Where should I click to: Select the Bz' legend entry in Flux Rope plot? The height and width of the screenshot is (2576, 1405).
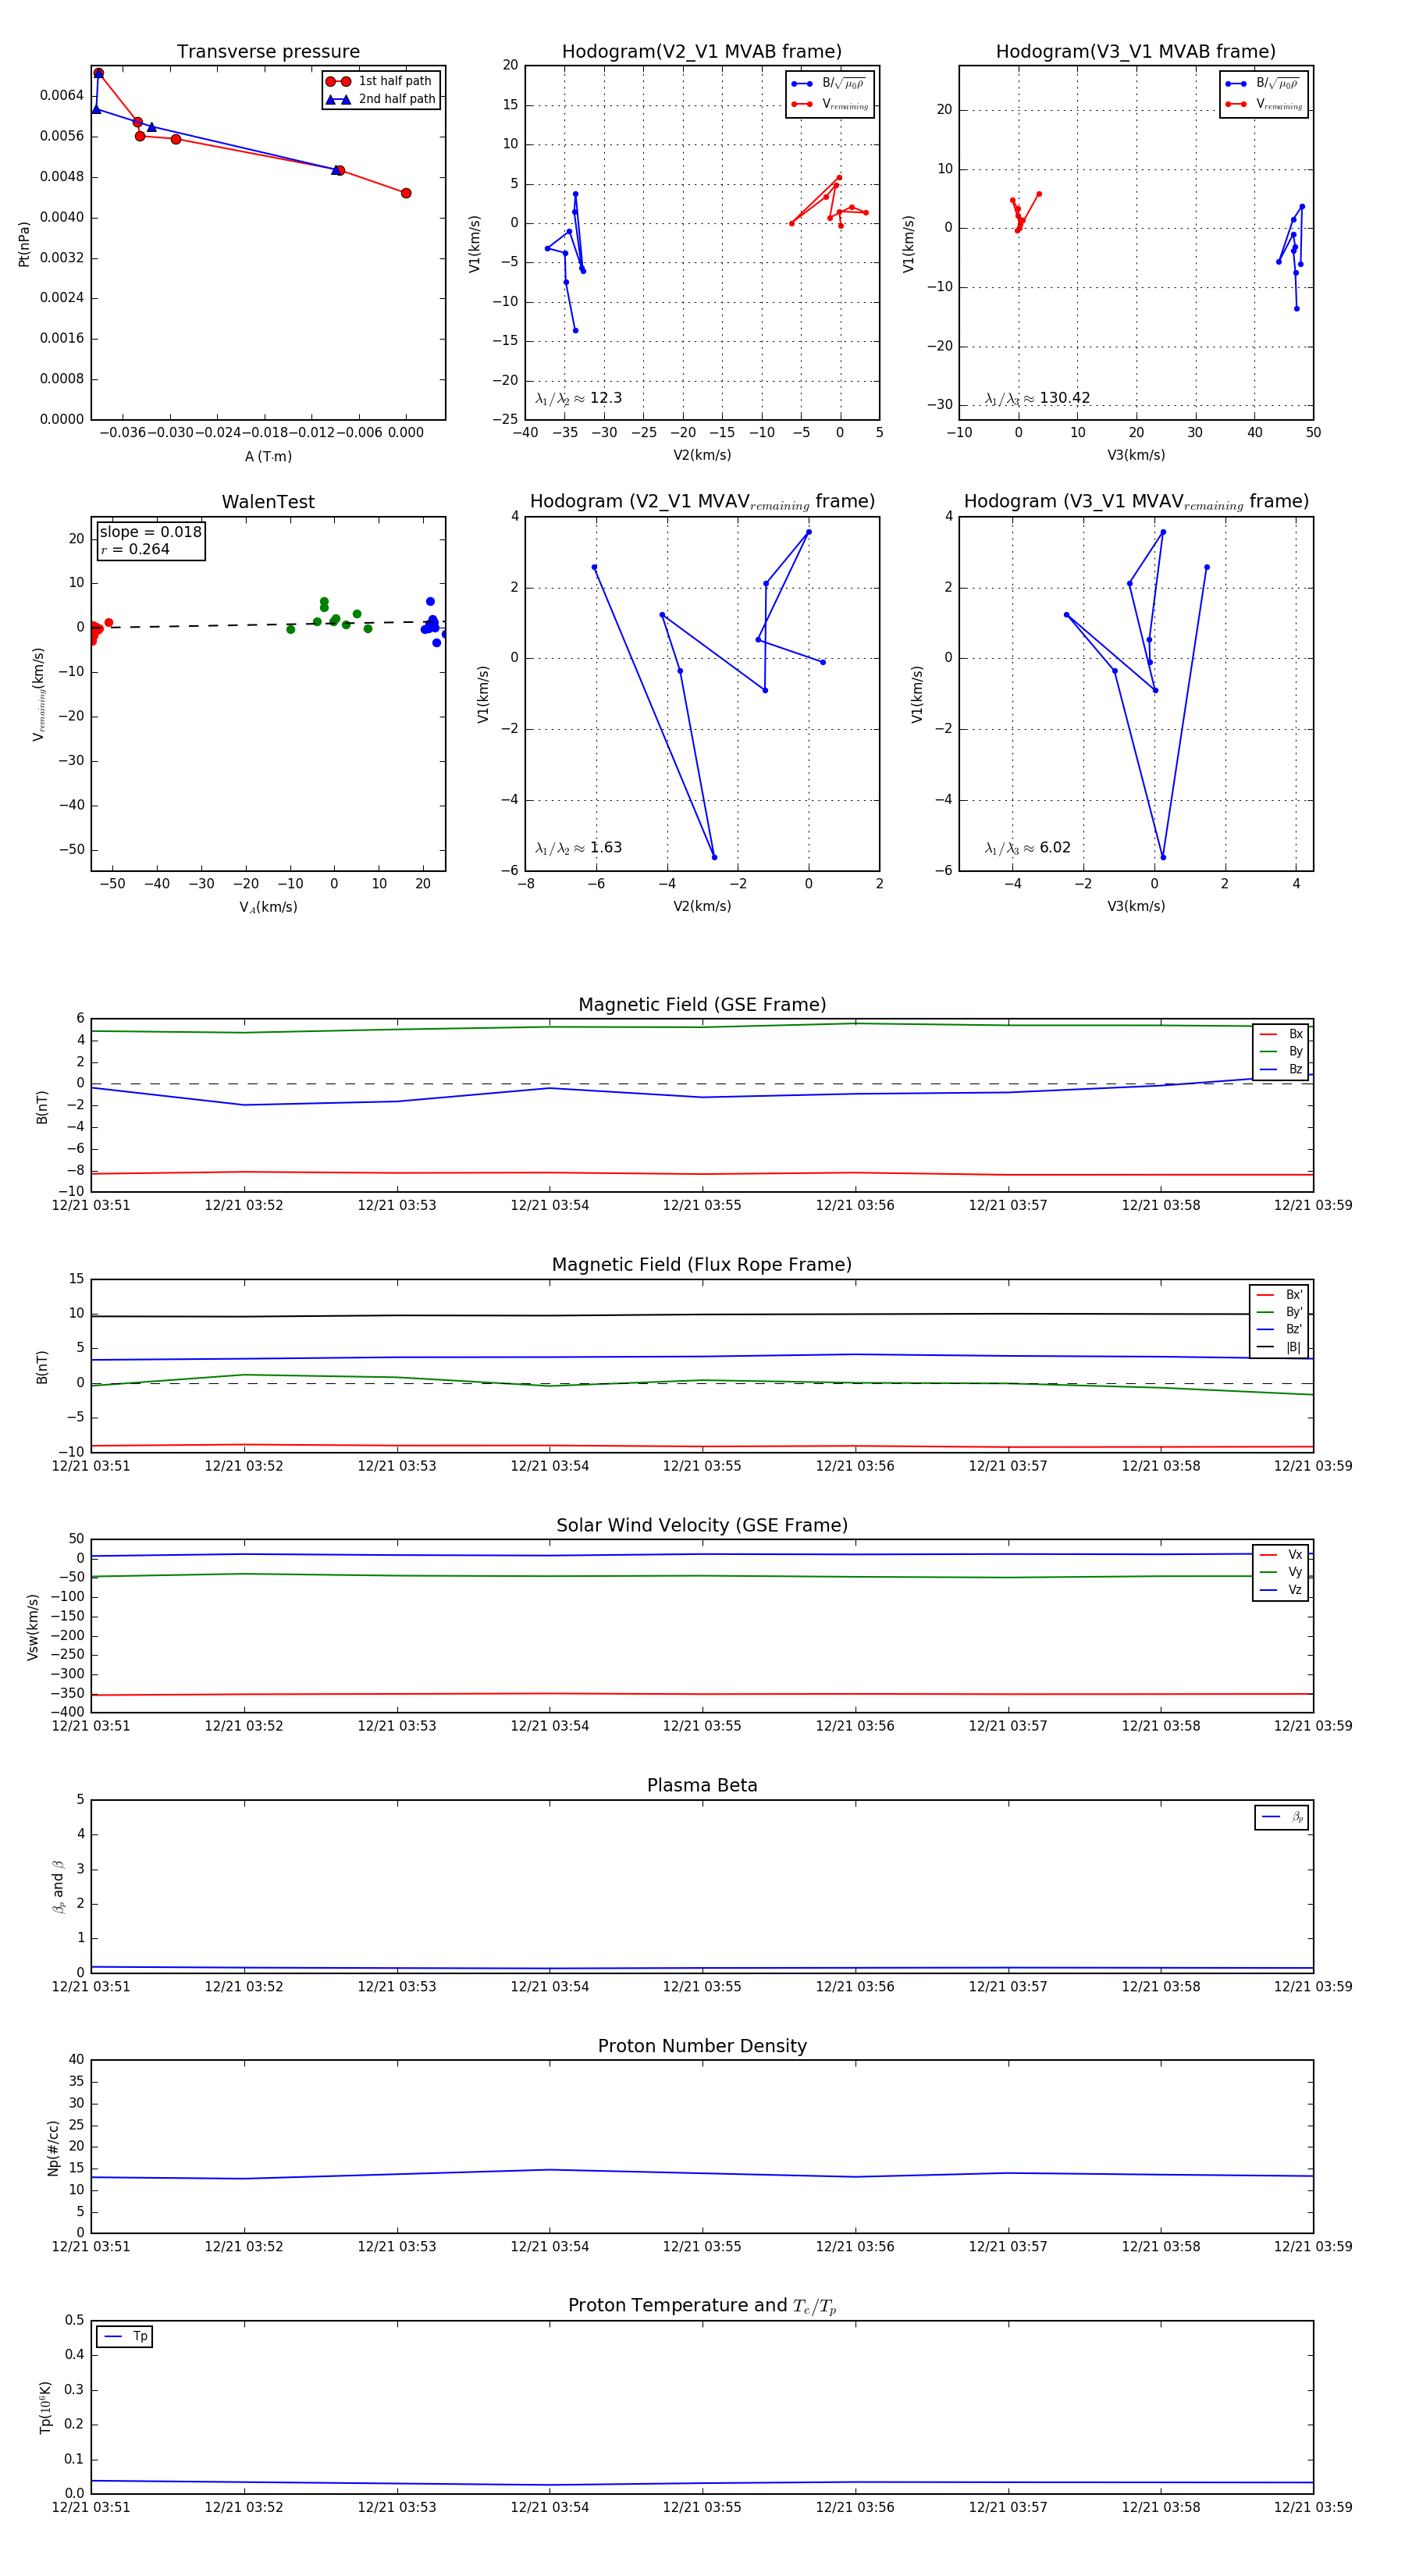coord(1279,1329)
